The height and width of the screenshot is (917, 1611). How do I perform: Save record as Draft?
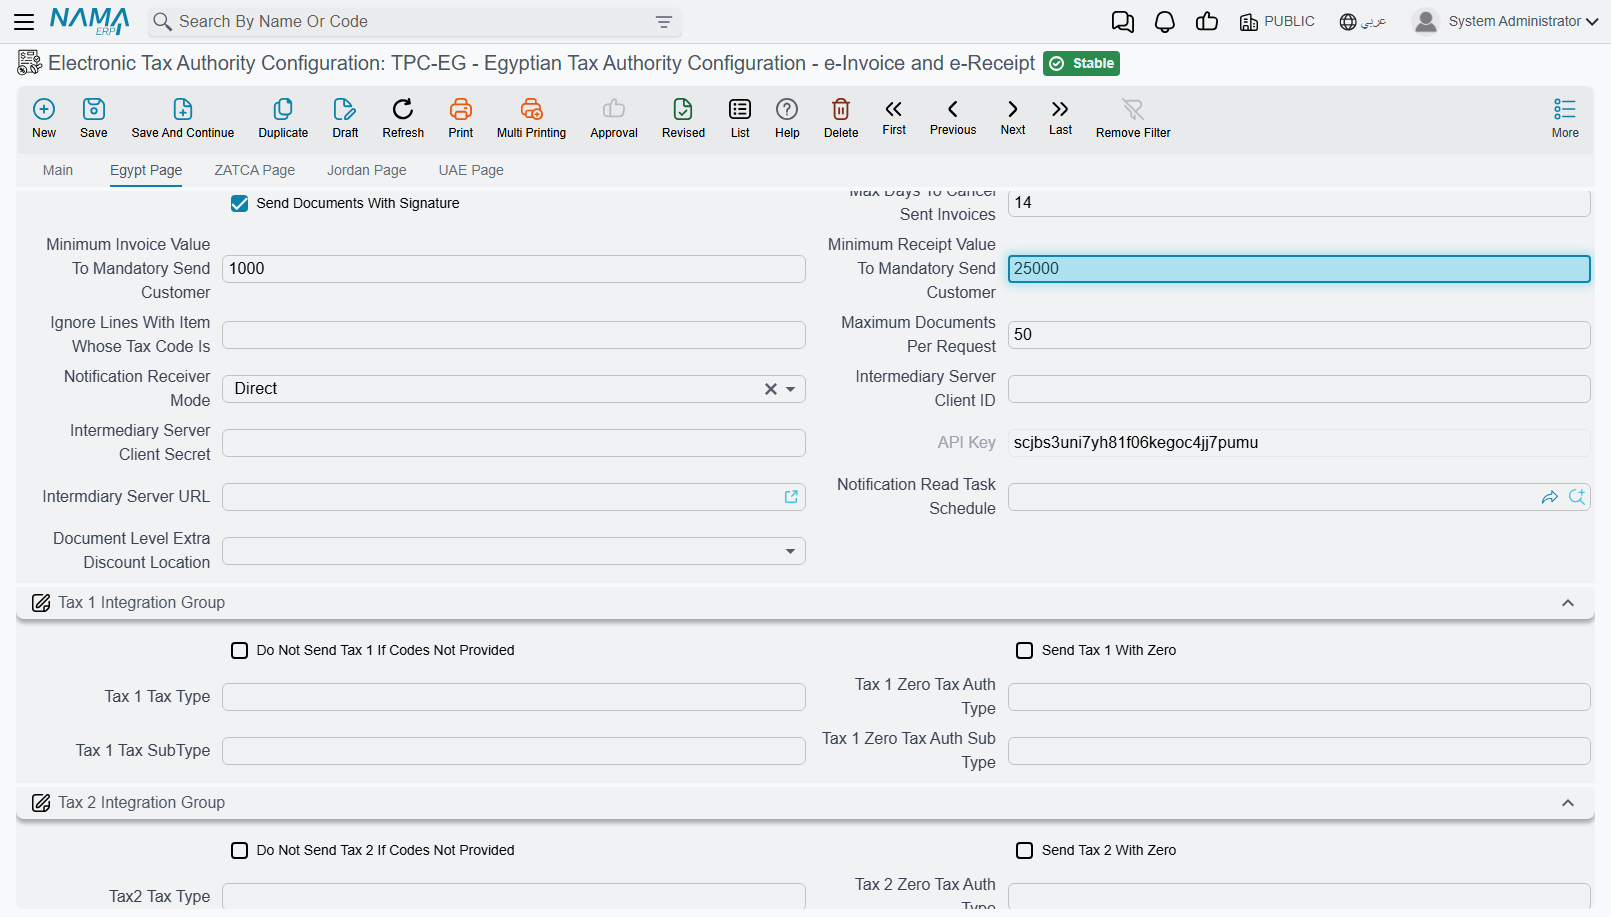point(345,109)
